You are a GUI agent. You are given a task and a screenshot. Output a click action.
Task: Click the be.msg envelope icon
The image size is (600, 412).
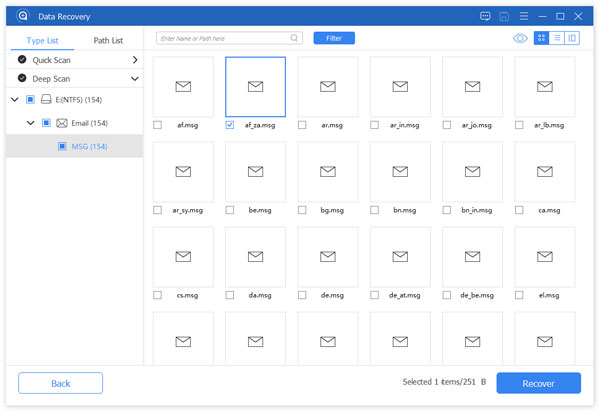255,172
